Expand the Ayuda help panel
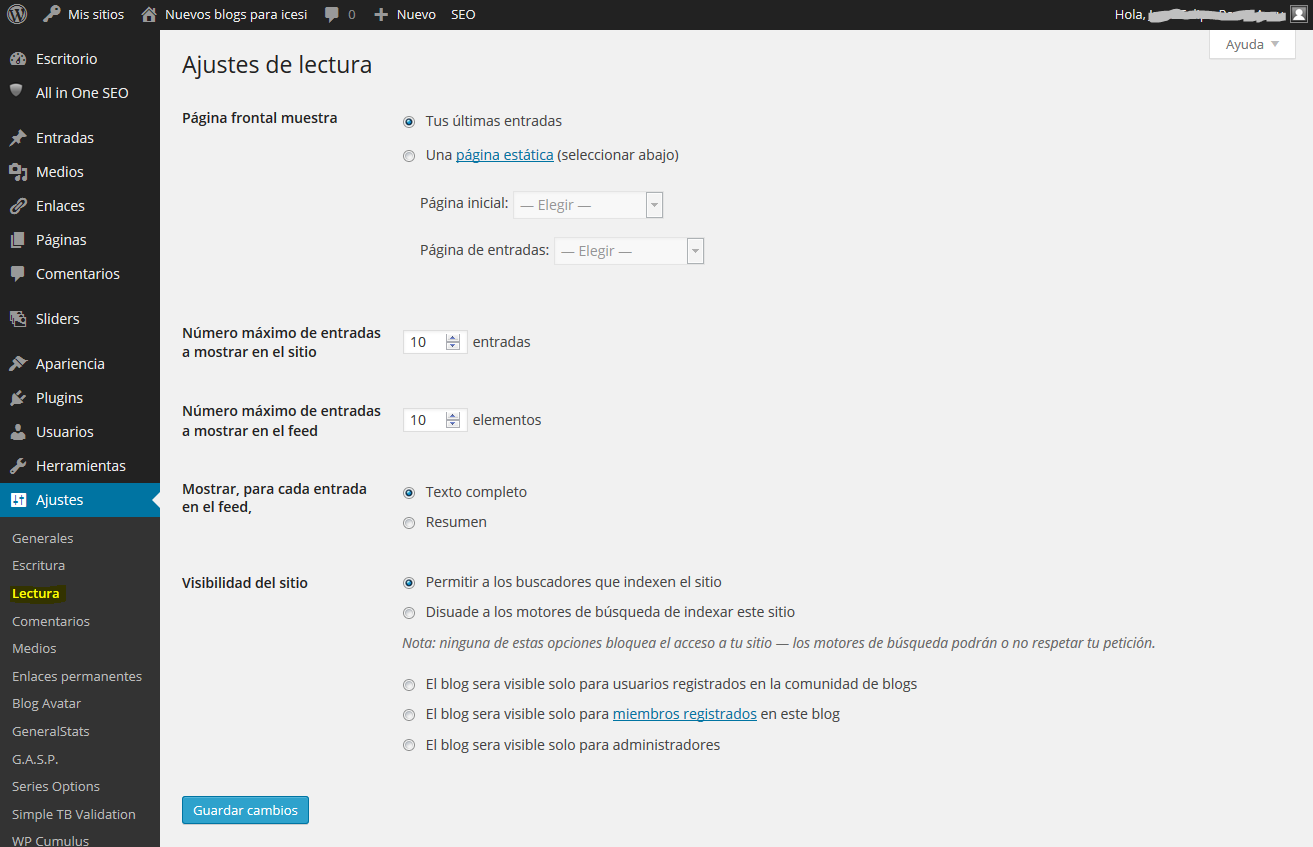1313x847 pixels. [x=1252, y=45]
